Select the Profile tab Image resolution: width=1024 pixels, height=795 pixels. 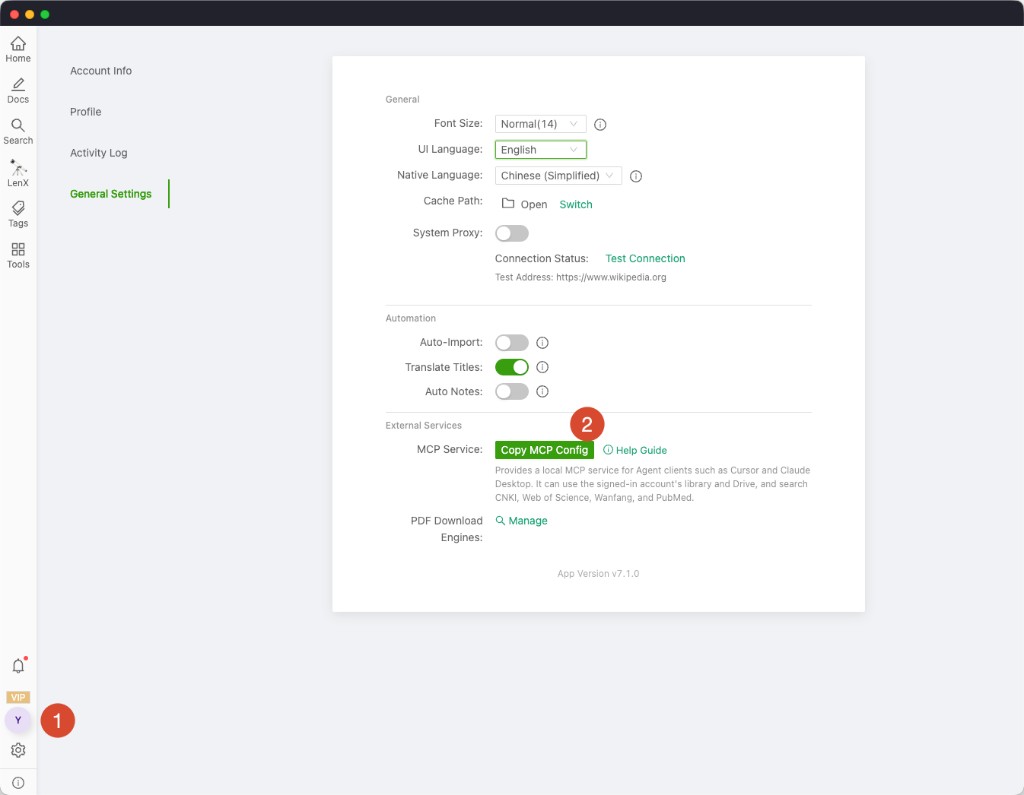point(86,112)
